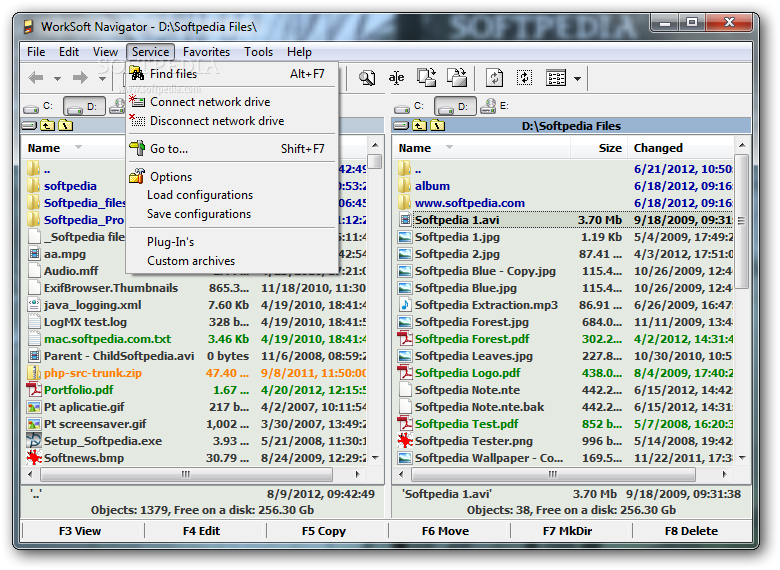The height and width of the screenshot is (570, 780).
Task: Expand the view mode dropdown arrow
Action: (x=577, y=79)
